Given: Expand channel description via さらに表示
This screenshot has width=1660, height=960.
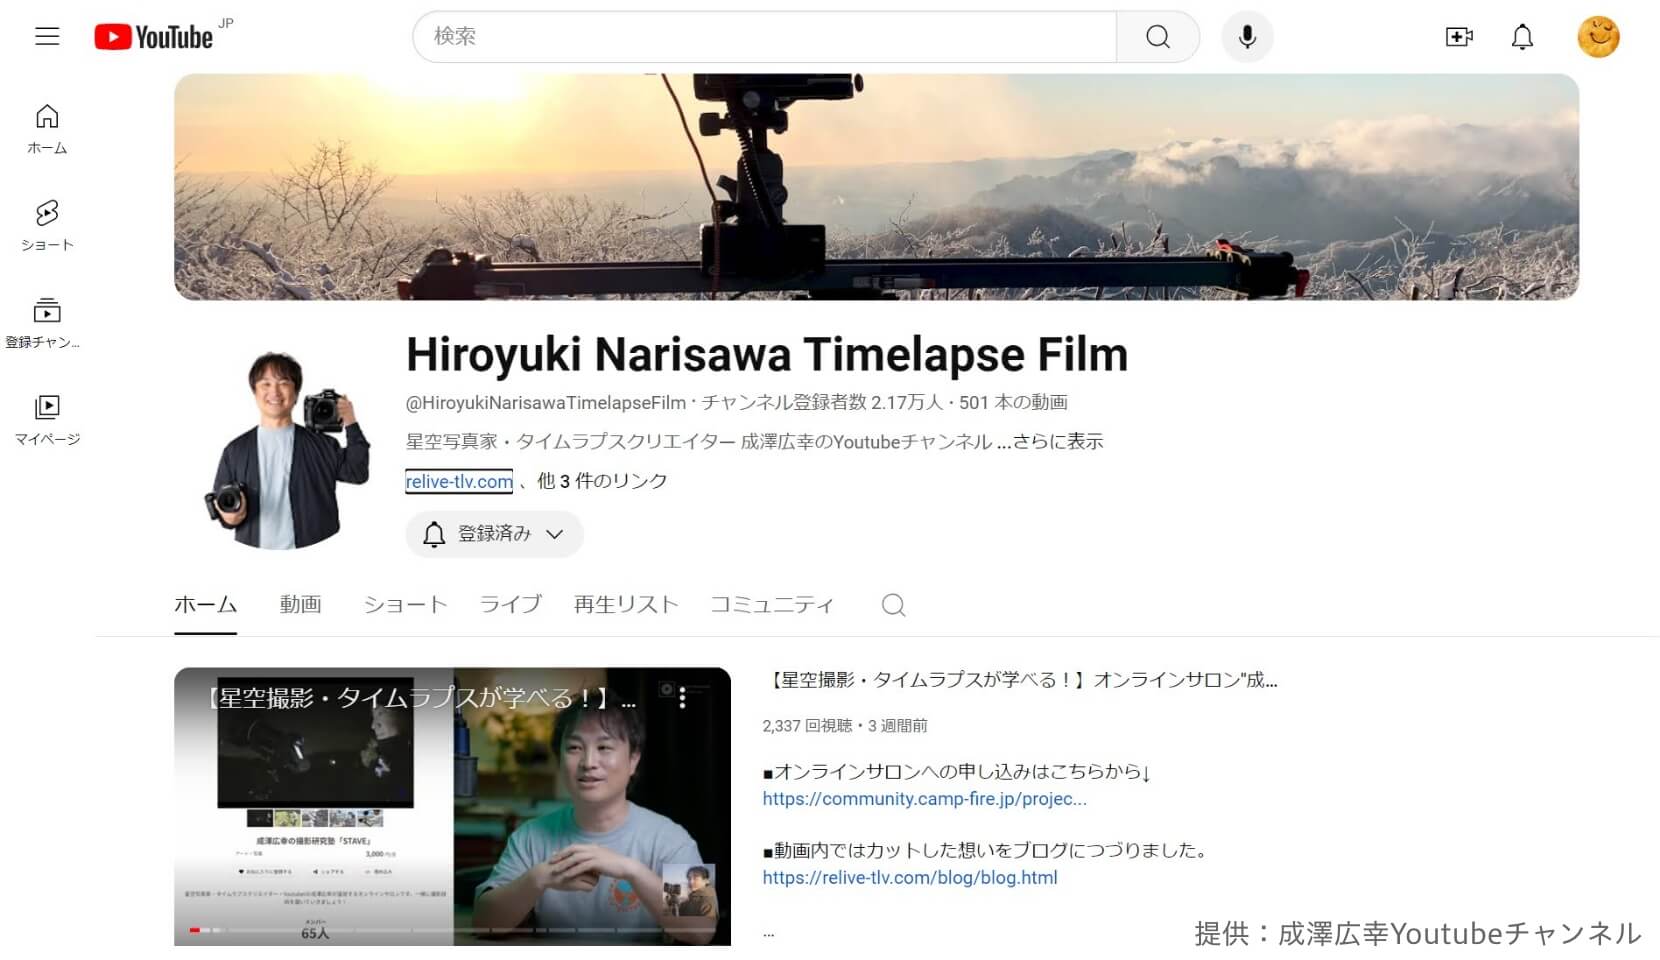Looking at the screenshot, I should pos(1057,442).
